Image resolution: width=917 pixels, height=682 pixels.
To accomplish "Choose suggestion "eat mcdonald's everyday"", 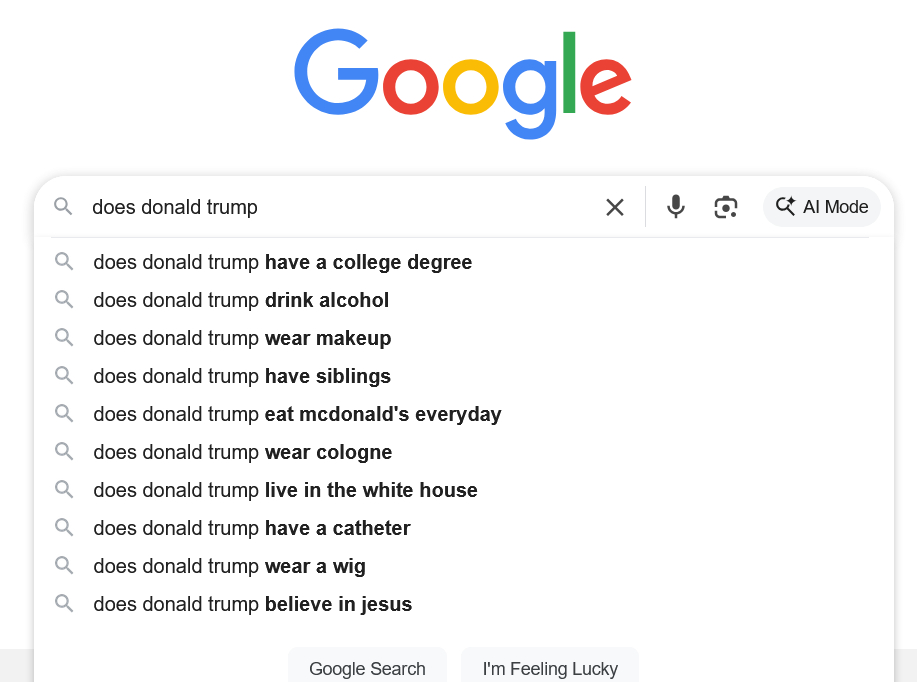I will tap(297, 414).
